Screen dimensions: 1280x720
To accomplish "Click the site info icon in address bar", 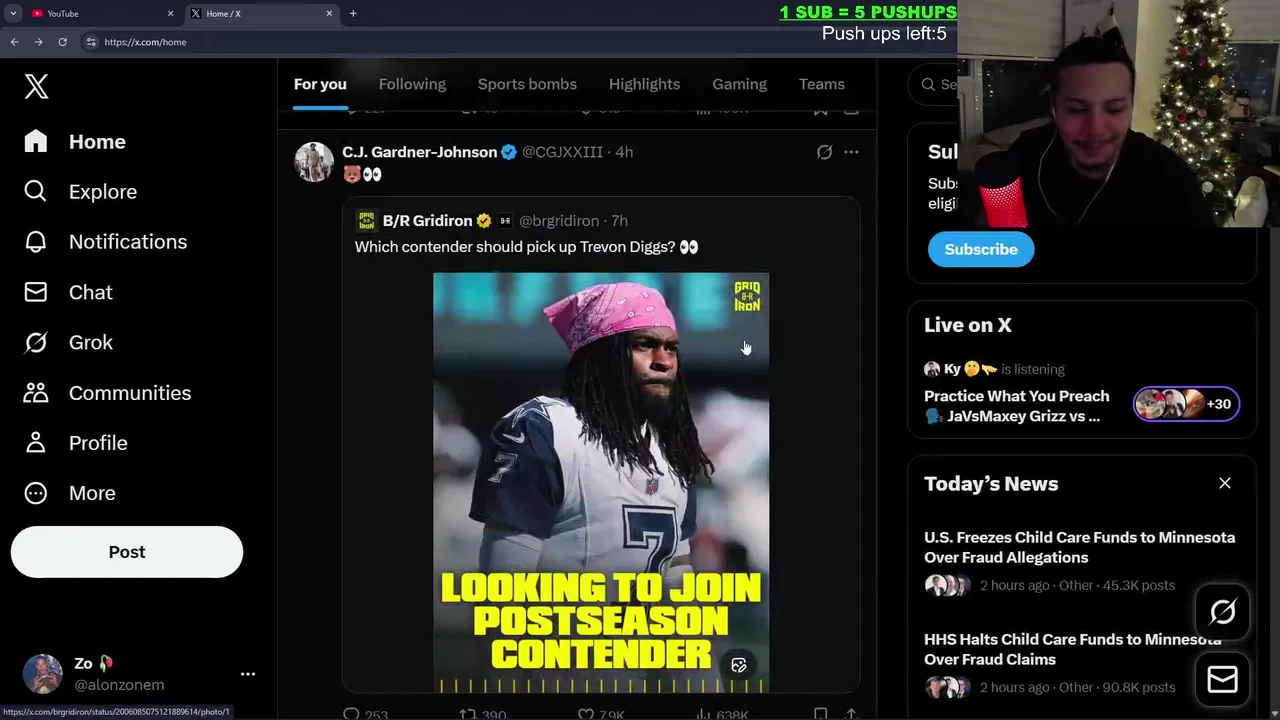I will coord(90,42).
